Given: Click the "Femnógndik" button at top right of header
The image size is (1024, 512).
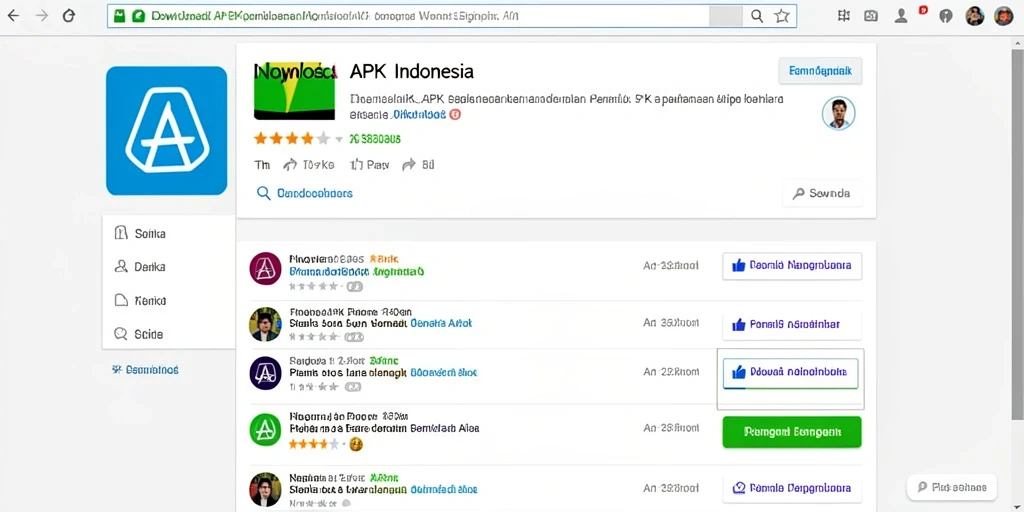Looking at the screenshot, I should coord(820,71).
